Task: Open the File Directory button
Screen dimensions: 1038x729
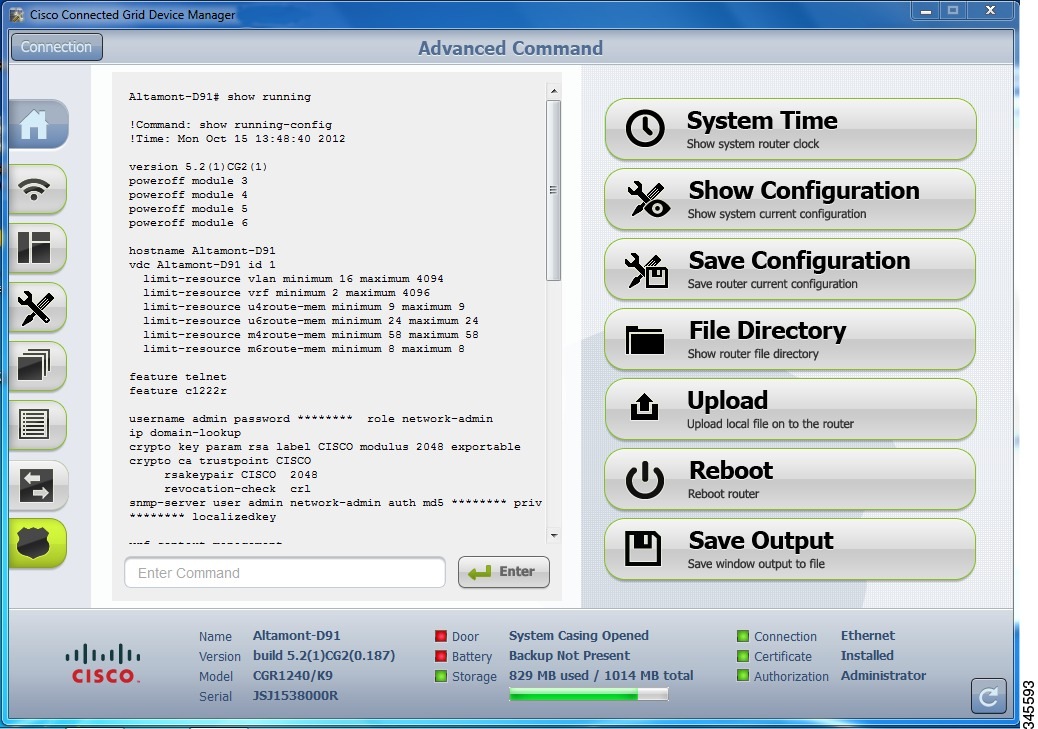Action: (790, 339)
